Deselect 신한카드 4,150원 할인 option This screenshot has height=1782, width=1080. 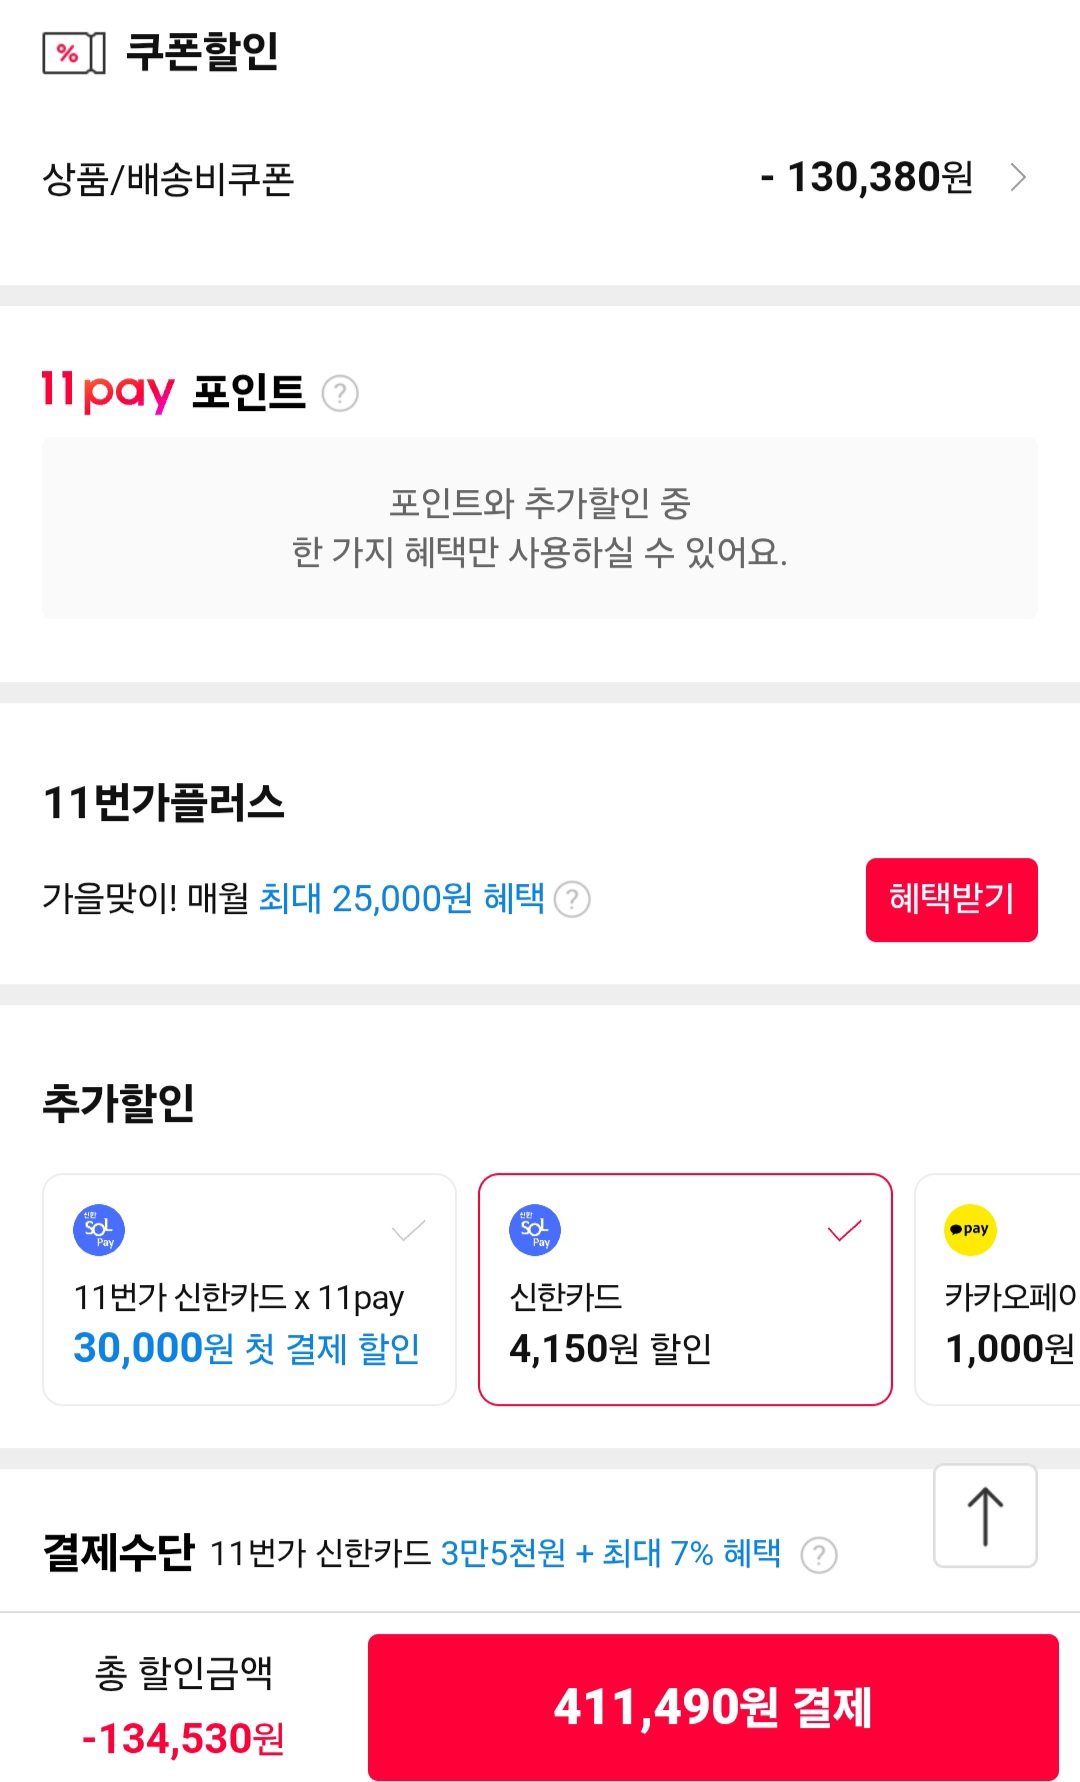click(685, 1289)
